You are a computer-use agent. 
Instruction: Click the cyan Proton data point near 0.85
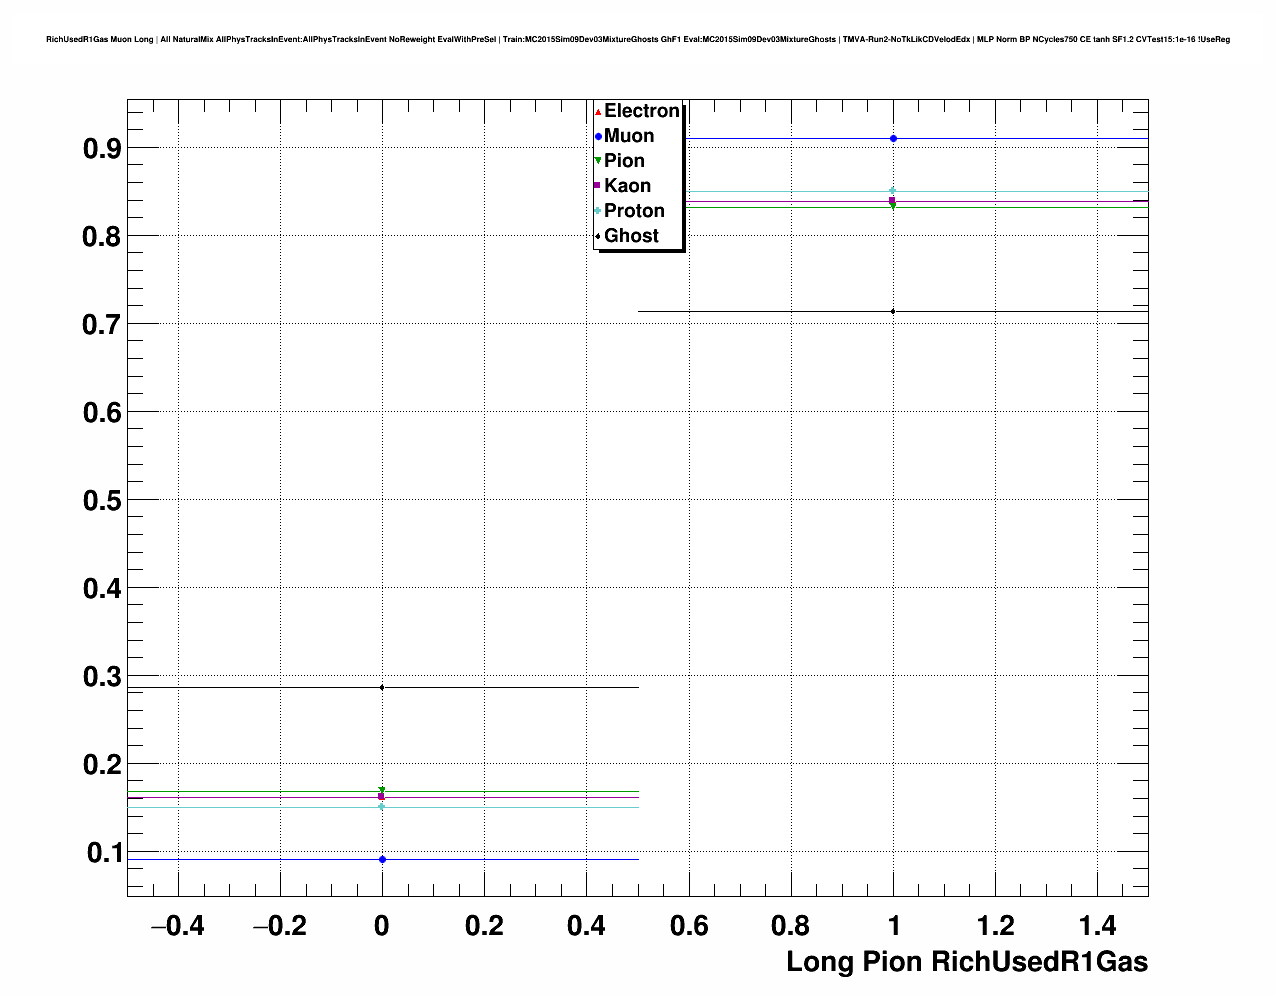(893, 191)
